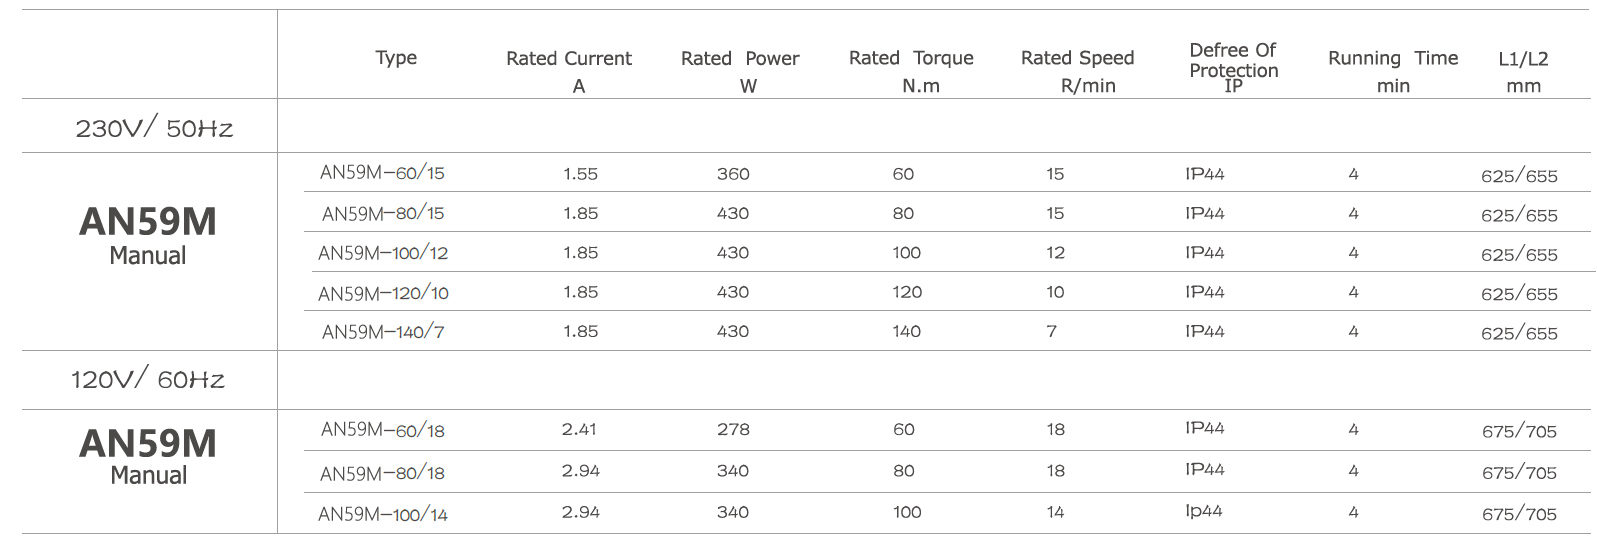Viewport: 1597px width, 549px height.
Task: Click the Rated Power header
Action: 740,71
